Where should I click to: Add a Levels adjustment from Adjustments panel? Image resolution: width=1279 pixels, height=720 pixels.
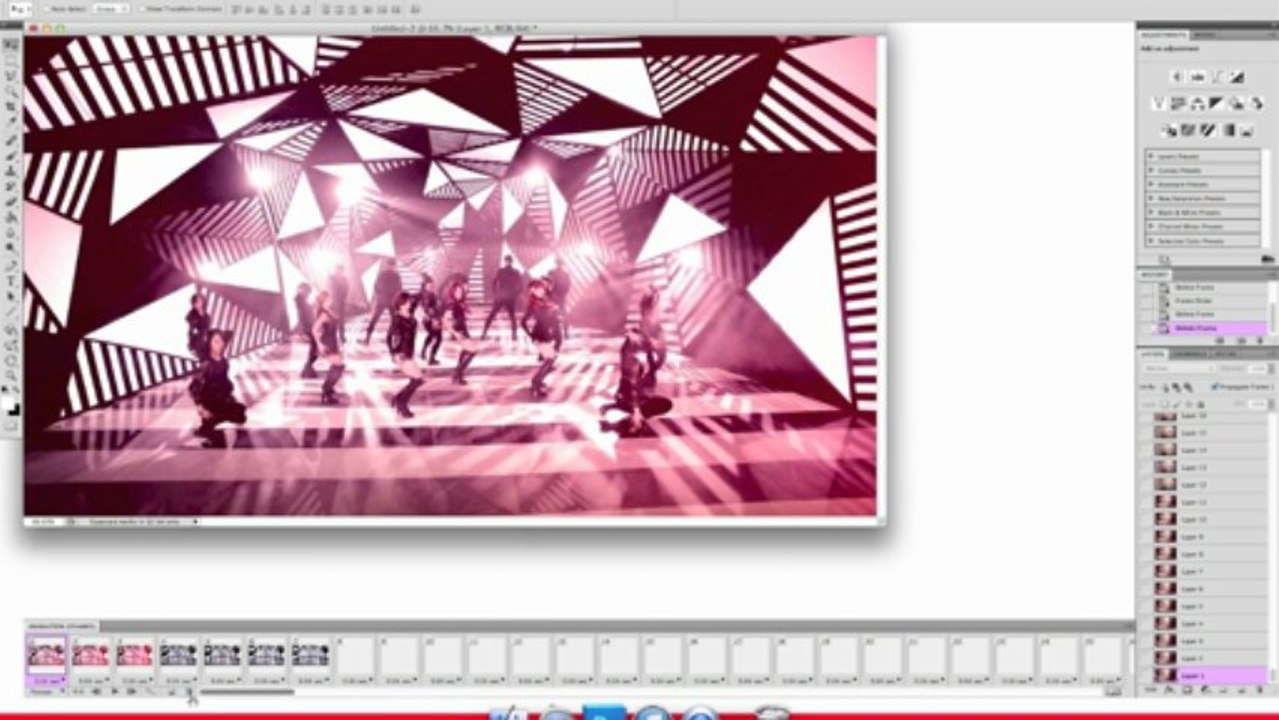coord(1198,77)
